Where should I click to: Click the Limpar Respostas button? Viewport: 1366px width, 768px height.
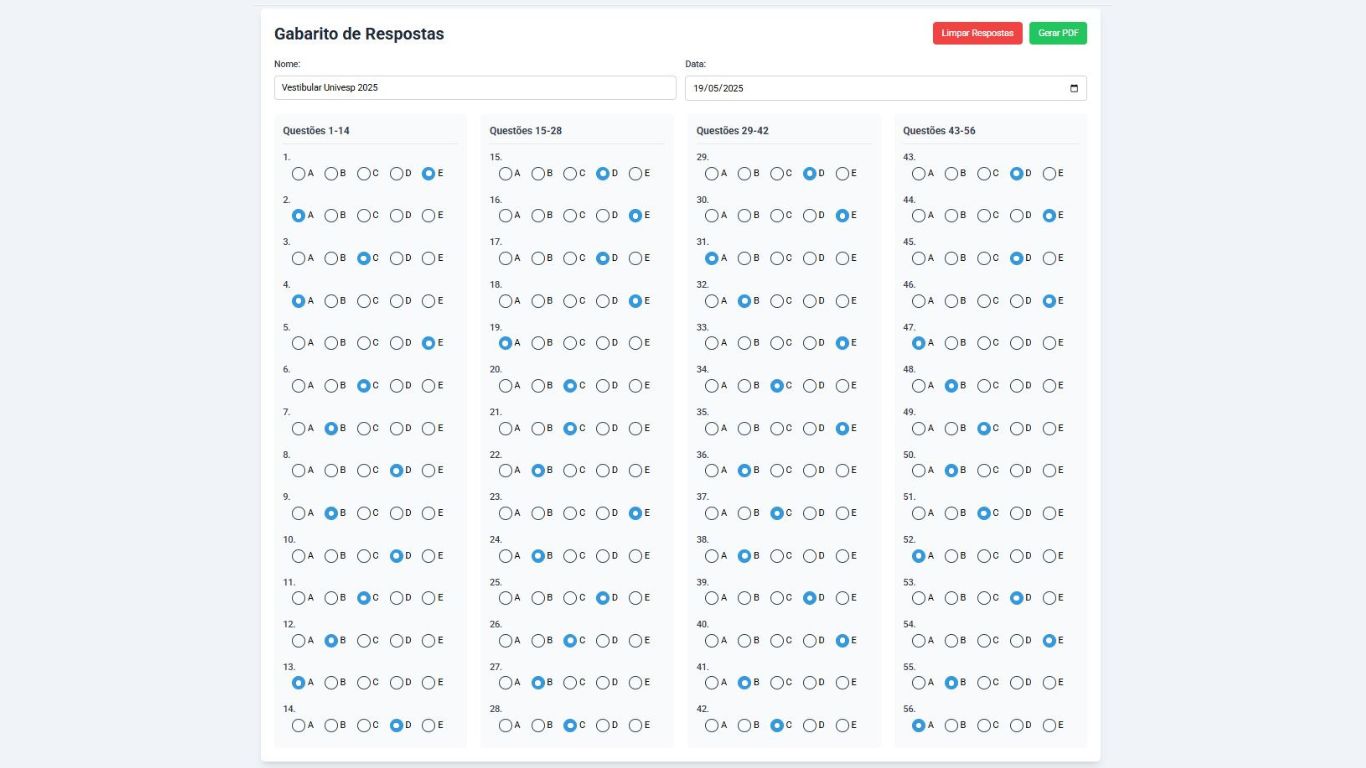[977, 33]
